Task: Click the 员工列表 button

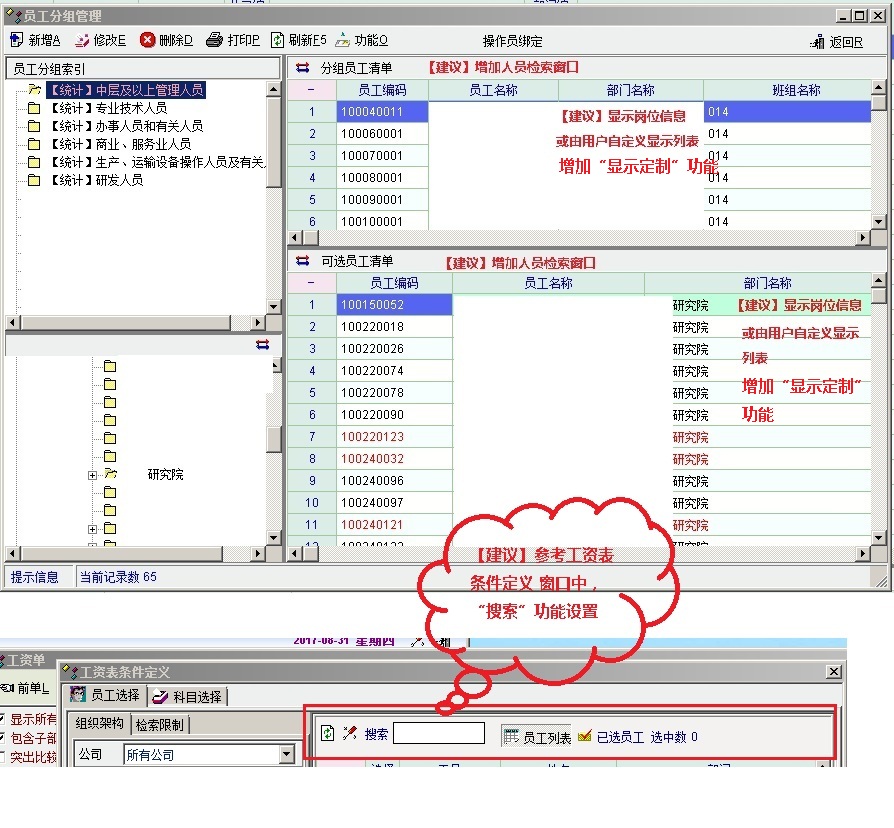Action: 537,737
